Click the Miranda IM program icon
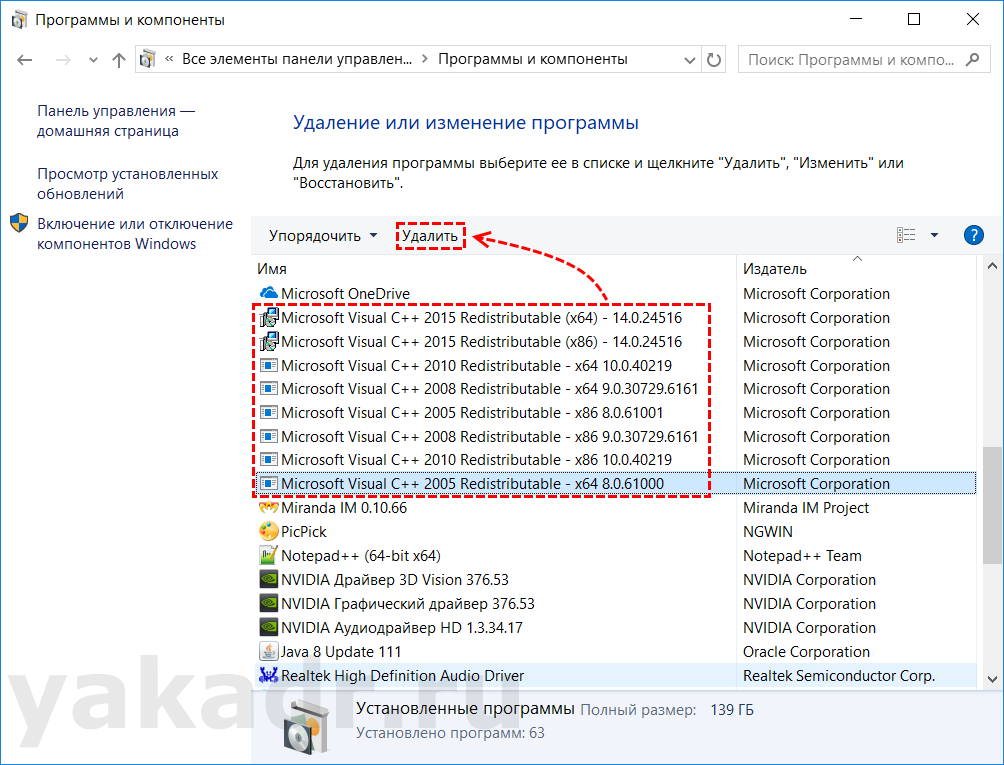The height and width of the screenshot is (765, 1004). click(x=268, y=508)
